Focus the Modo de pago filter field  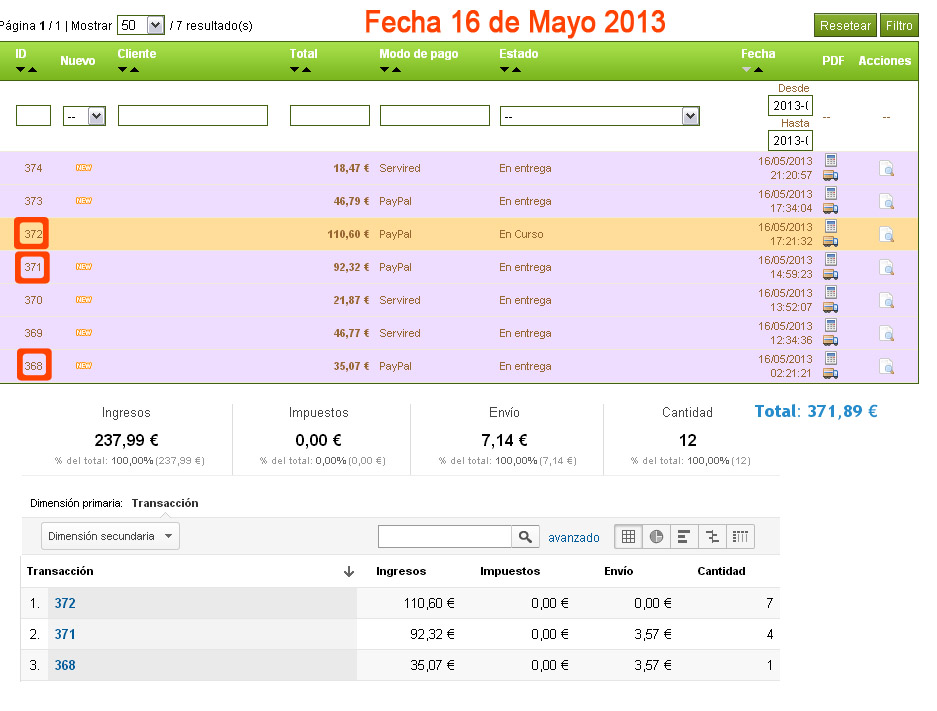click(x=435, y=115)
